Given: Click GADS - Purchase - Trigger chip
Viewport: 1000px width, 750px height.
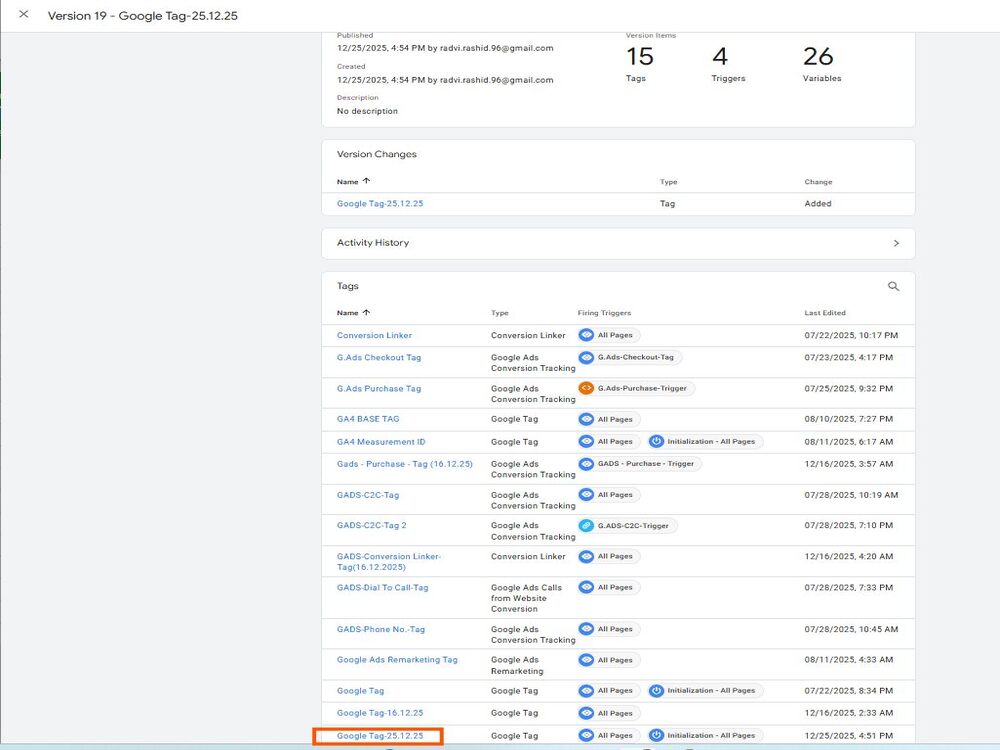Looking at the screenshot, I should point(640,464).
